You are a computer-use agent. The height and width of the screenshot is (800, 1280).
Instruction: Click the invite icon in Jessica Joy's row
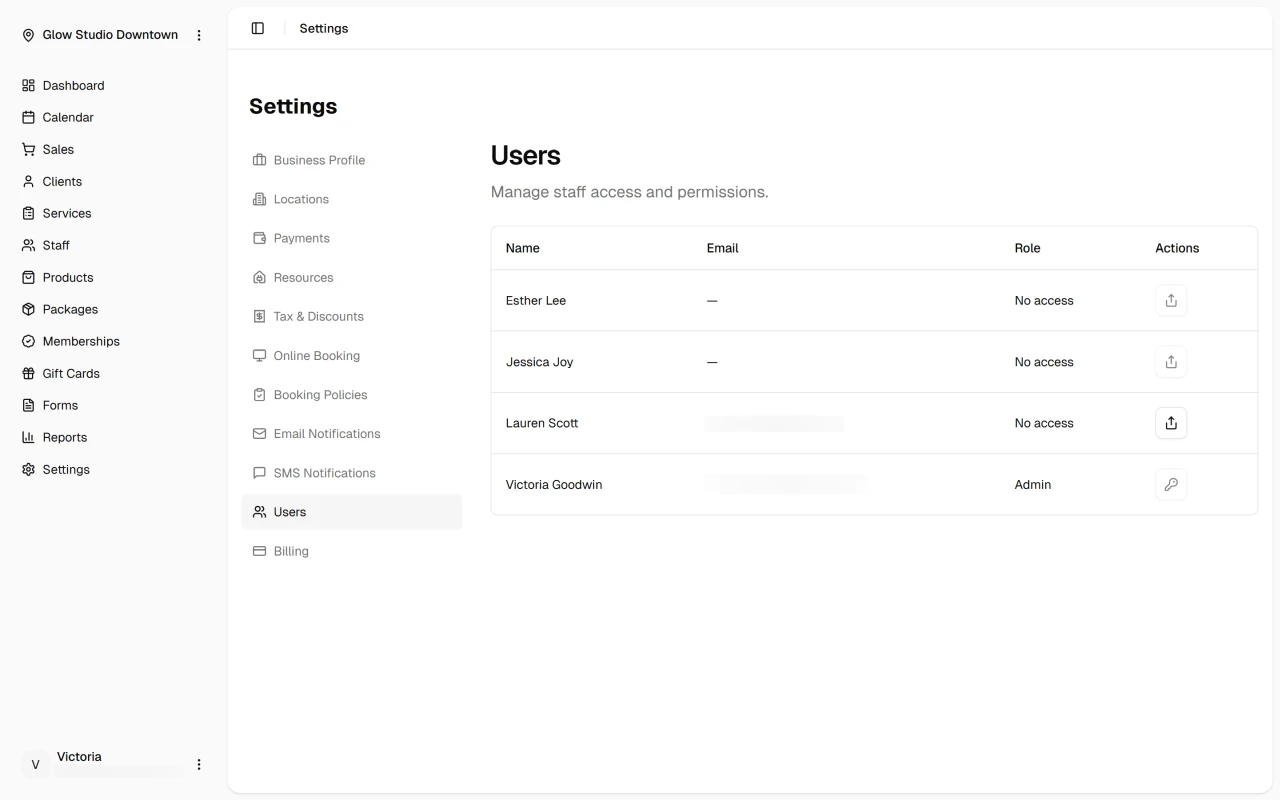click(x=1171, y=361)
